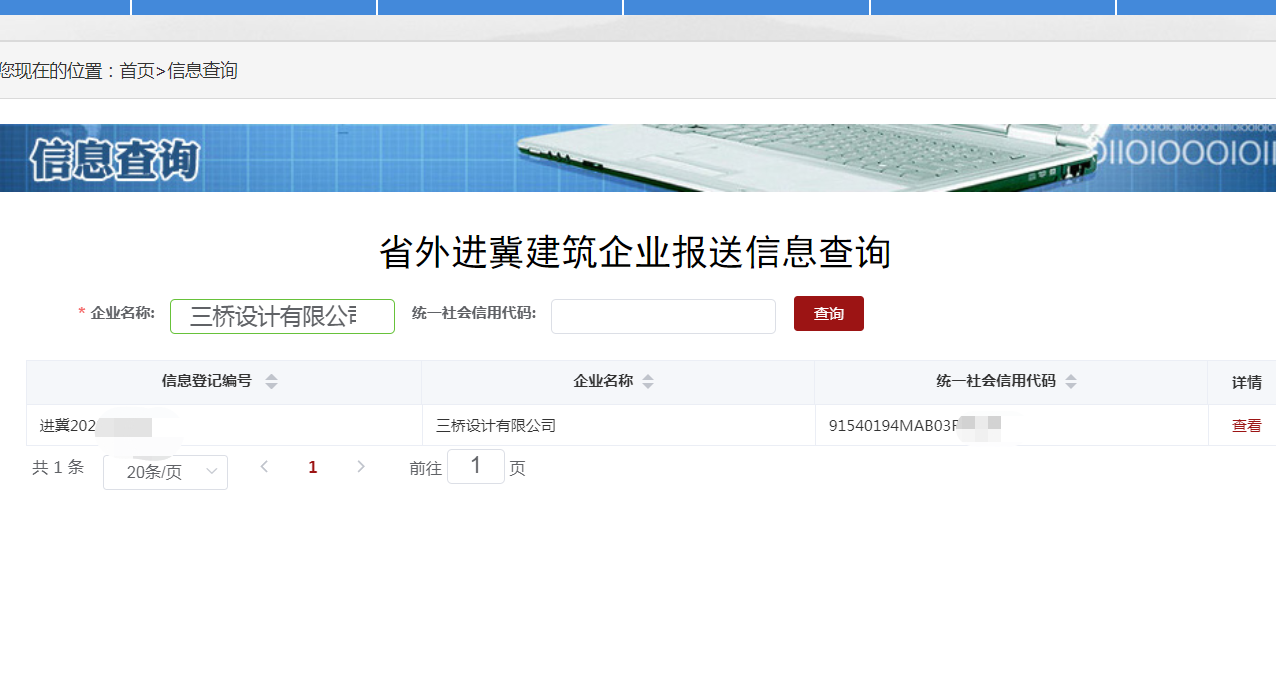Sort 统一社会信用代码 column ascending with up arrow
This screenshot has height=690, width=1276.
(1071, 377)
